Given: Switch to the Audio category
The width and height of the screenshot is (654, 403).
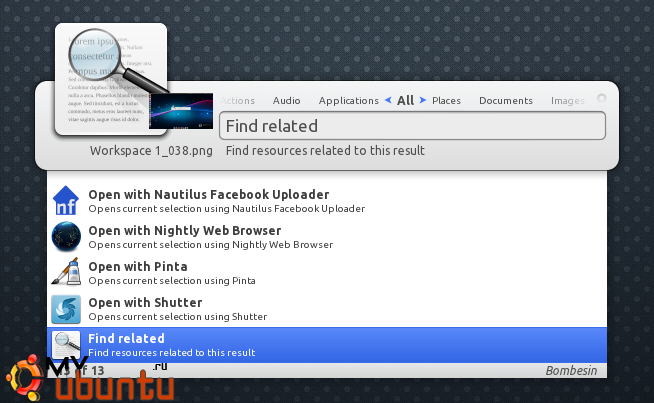Looking at the screenshot, I should coord(287,101).
